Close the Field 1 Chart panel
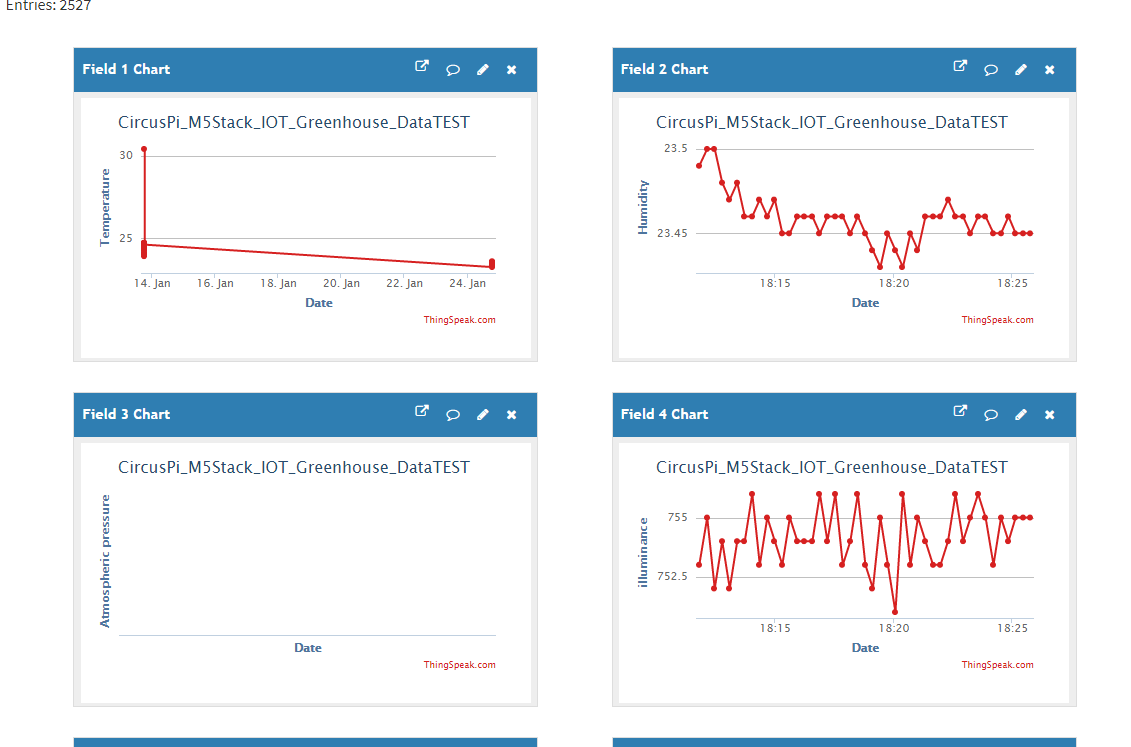The width and height of the screenshot is (1131, 747). (511, 70)
